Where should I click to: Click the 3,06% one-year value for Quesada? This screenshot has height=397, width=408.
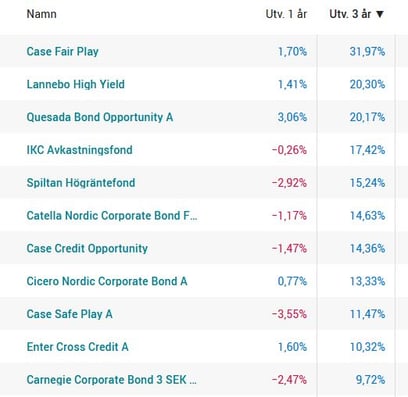[292, 117]
